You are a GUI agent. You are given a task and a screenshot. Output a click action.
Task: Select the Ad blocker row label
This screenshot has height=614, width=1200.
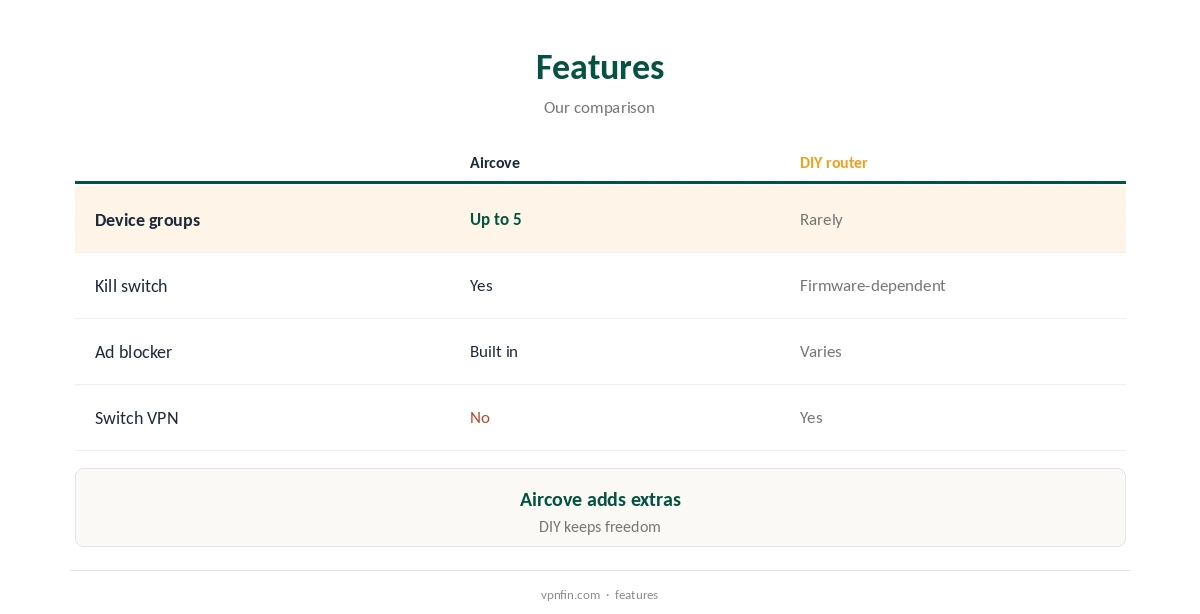[133, 352]
